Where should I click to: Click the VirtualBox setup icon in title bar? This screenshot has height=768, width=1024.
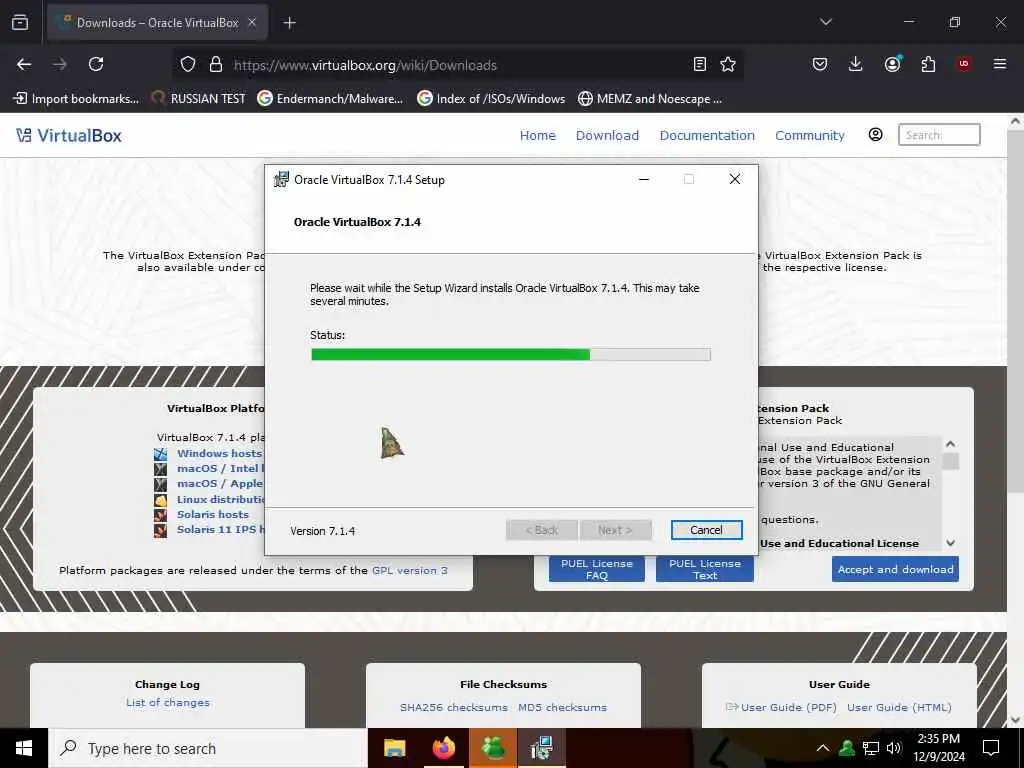pos(281,180)
